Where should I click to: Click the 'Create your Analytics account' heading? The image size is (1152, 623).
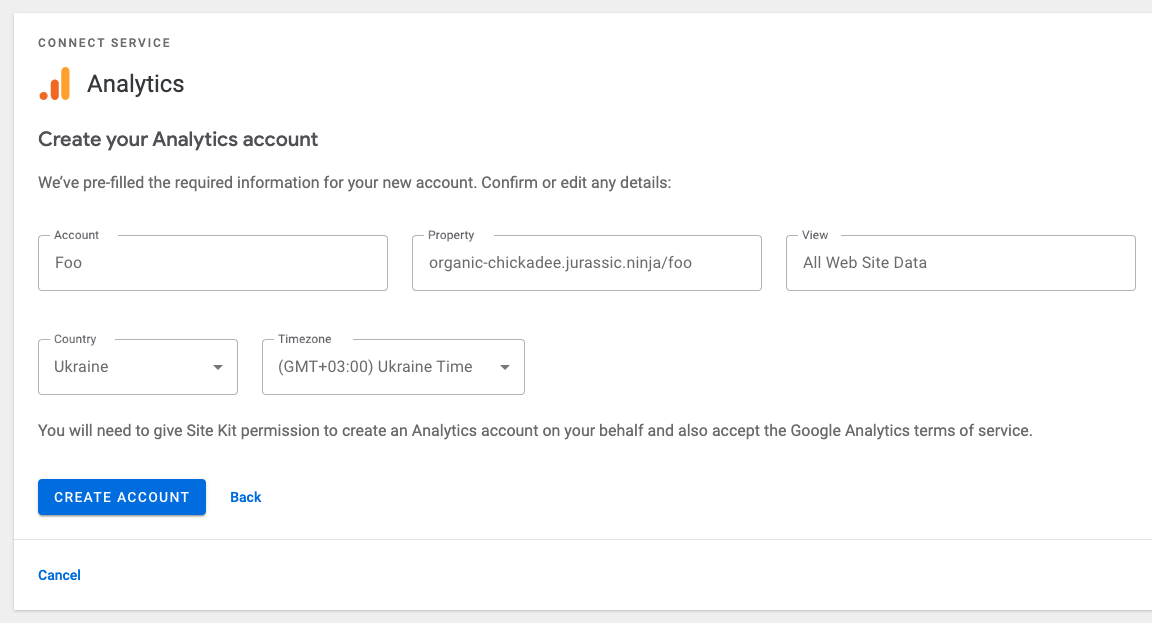pyautogui.click(x=178, y=140)
